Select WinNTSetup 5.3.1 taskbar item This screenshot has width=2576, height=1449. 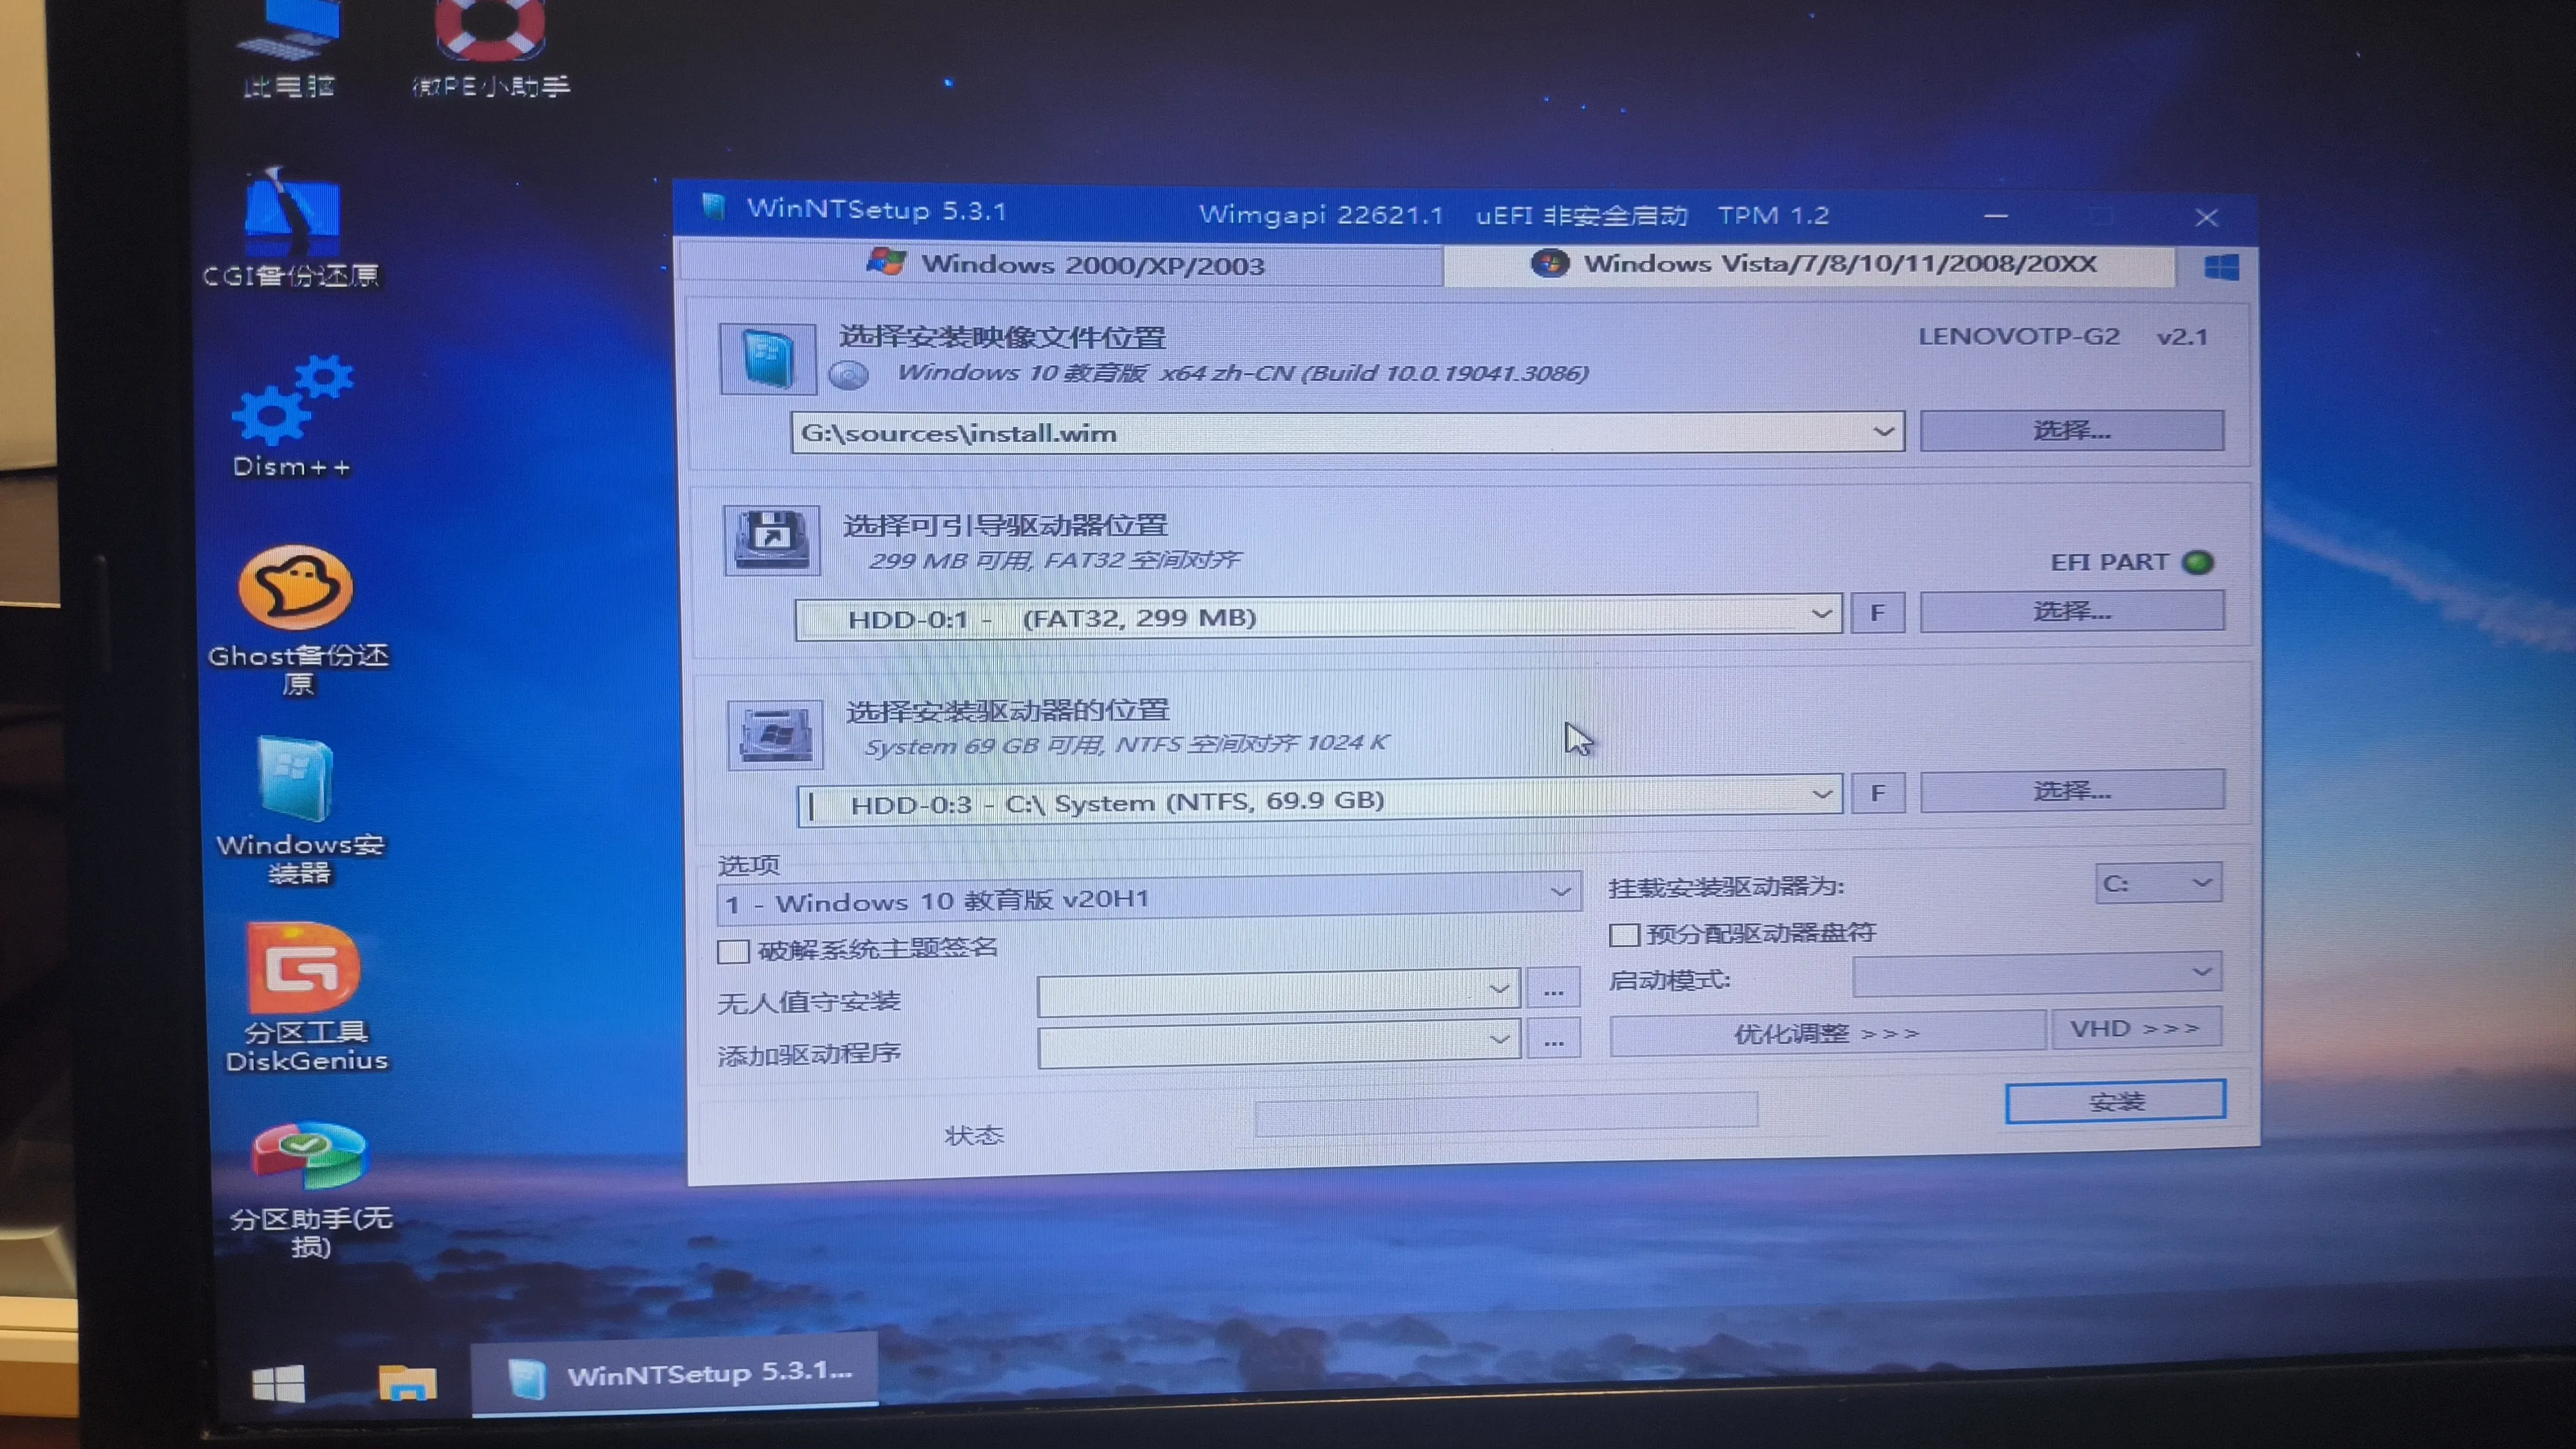click(675, 1374)
